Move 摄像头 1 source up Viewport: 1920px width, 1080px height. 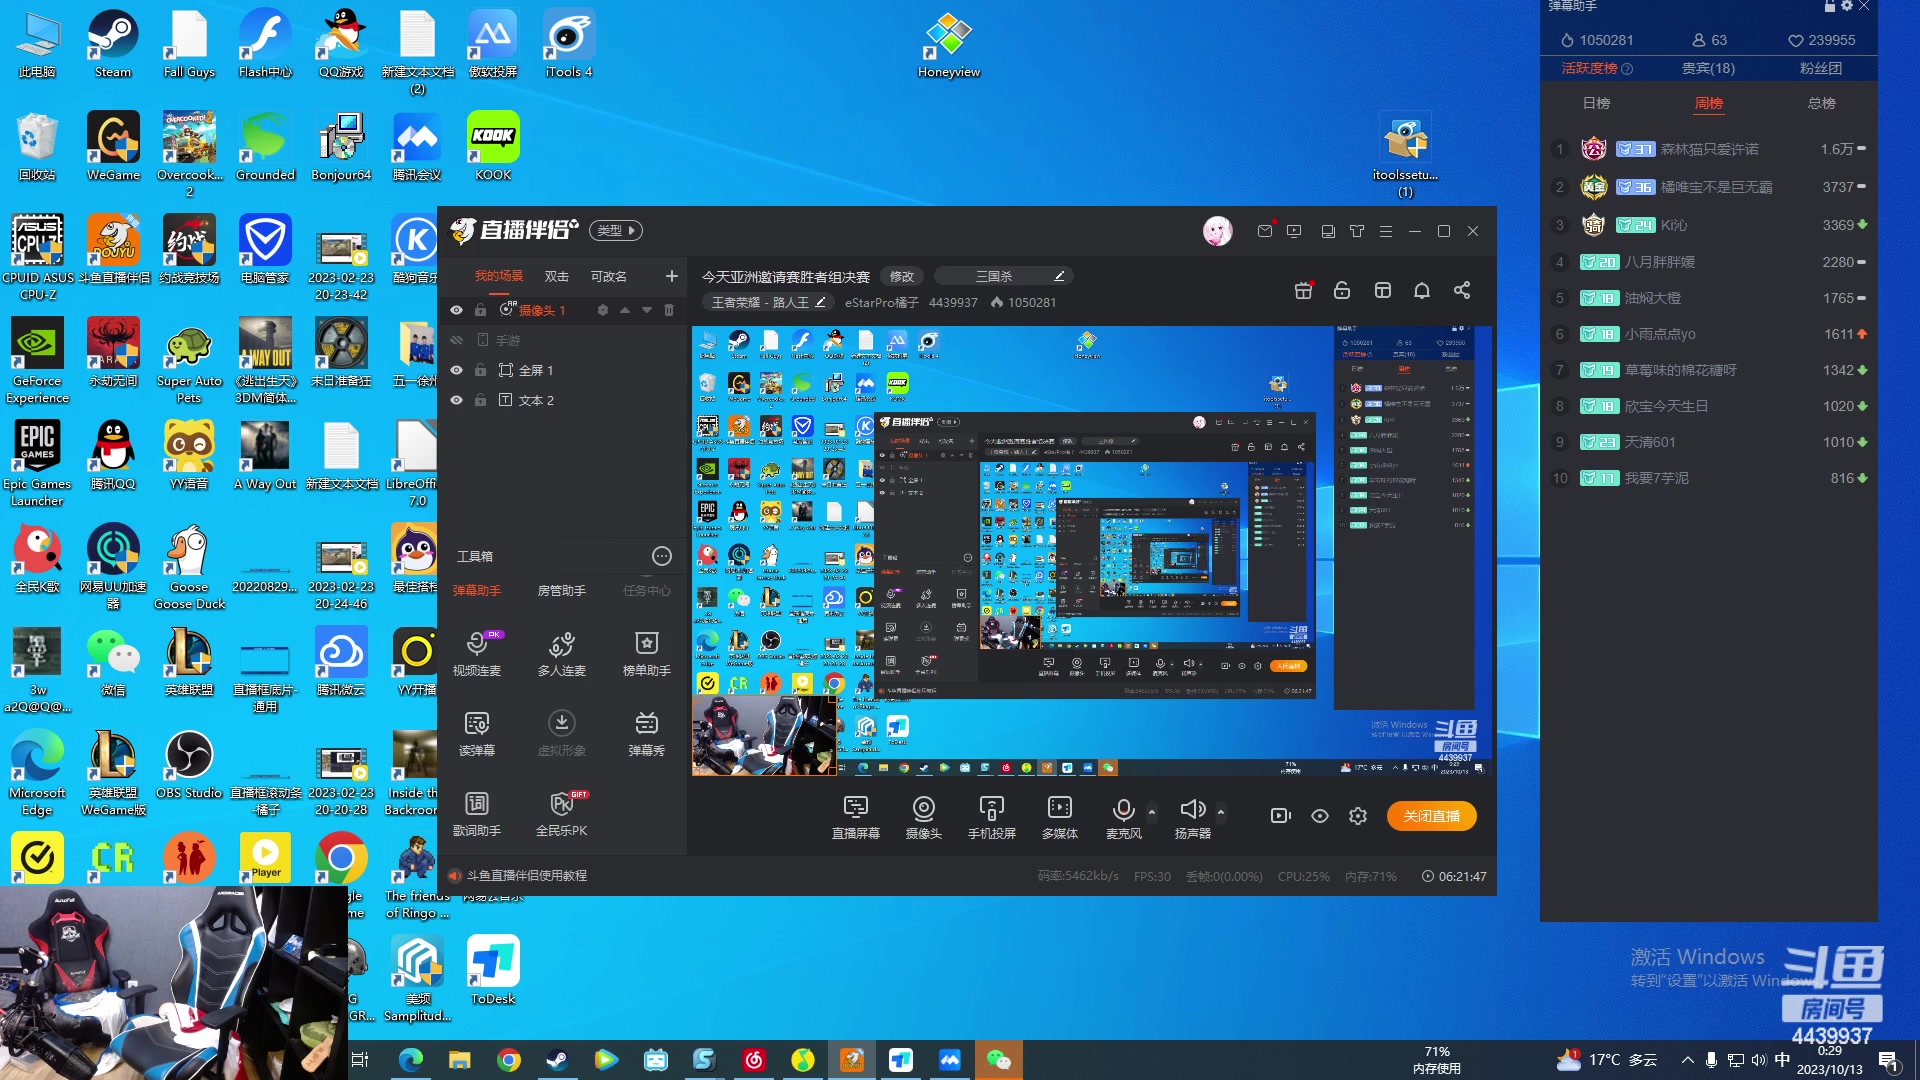625,310
